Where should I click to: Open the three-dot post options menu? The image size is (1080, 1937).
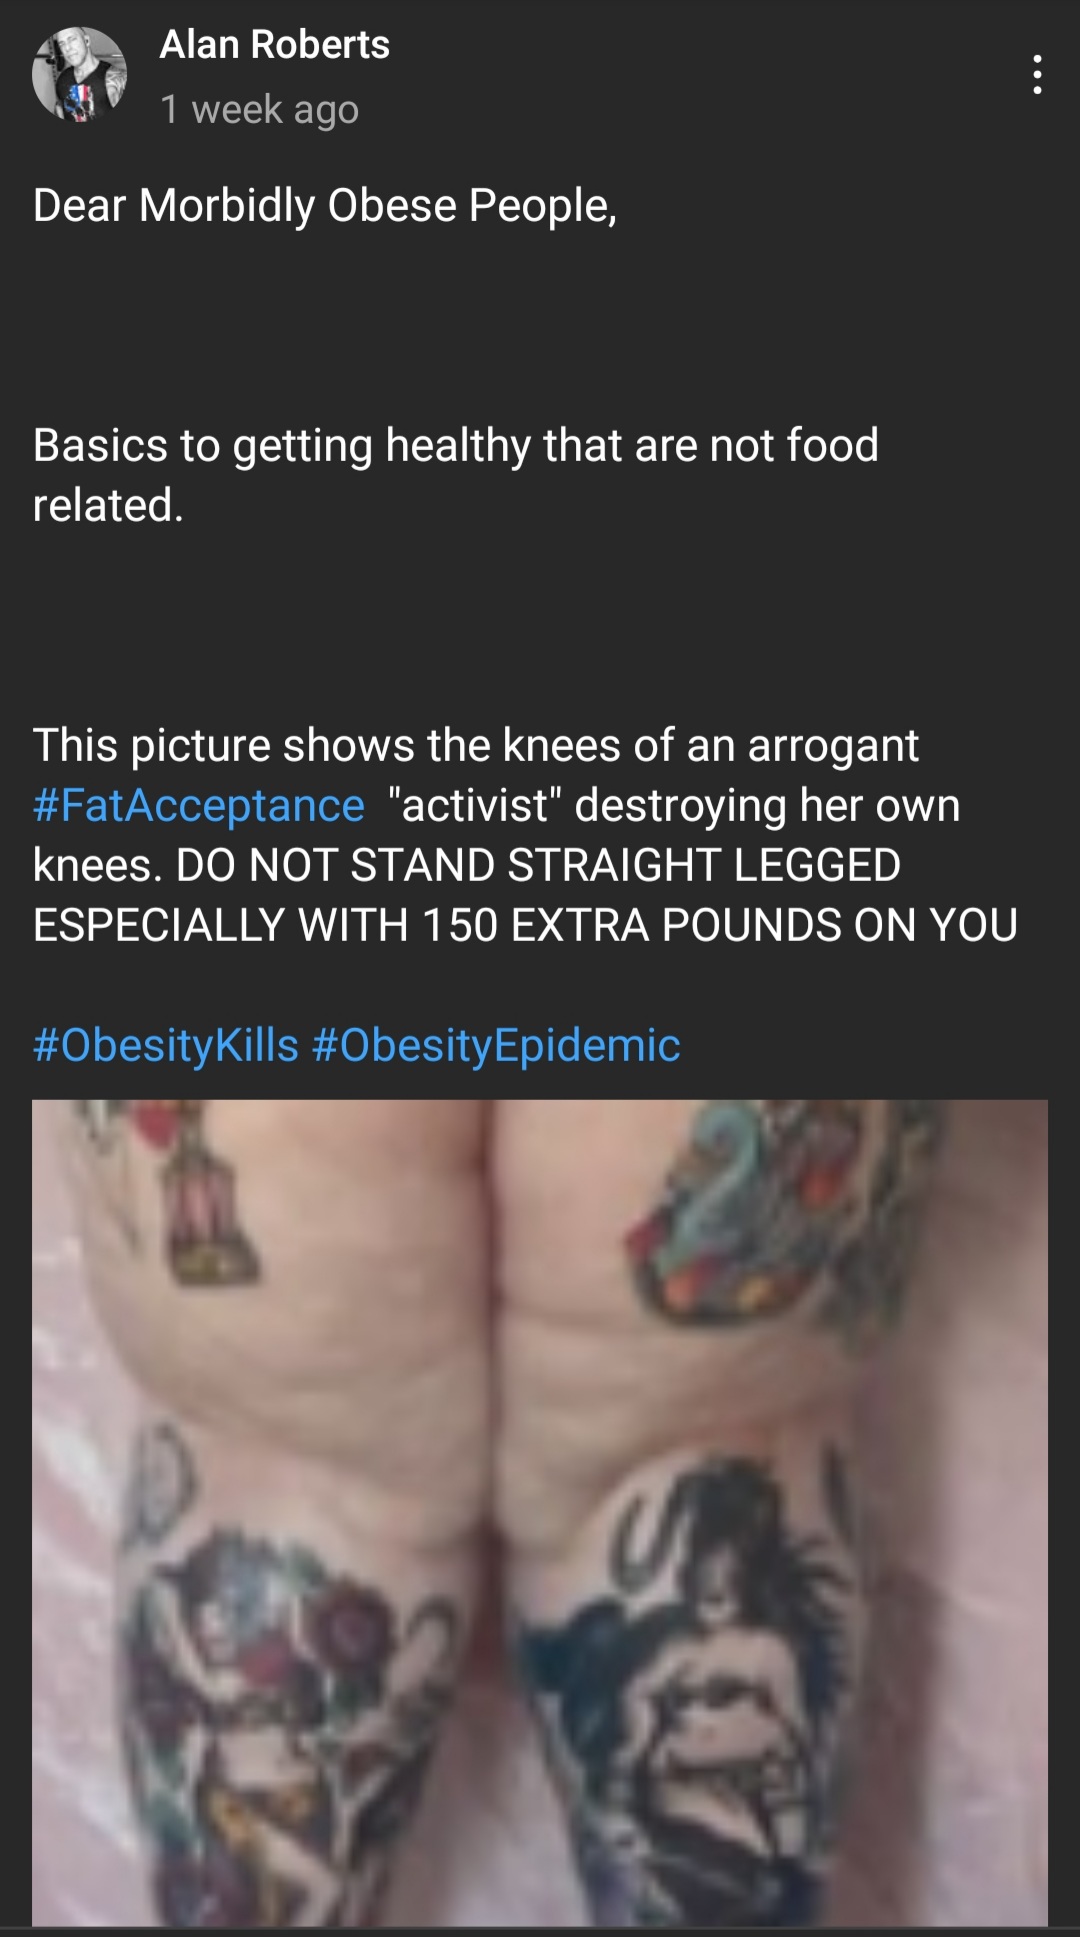click(1037, 75)
